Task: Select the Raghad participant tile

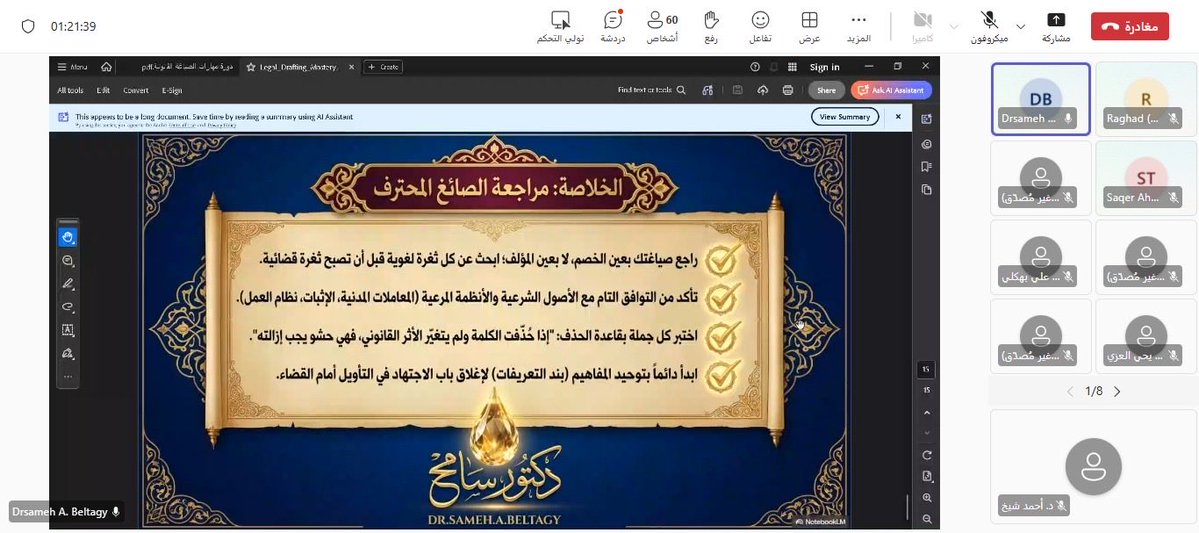Action: (x=1145, y=99)
